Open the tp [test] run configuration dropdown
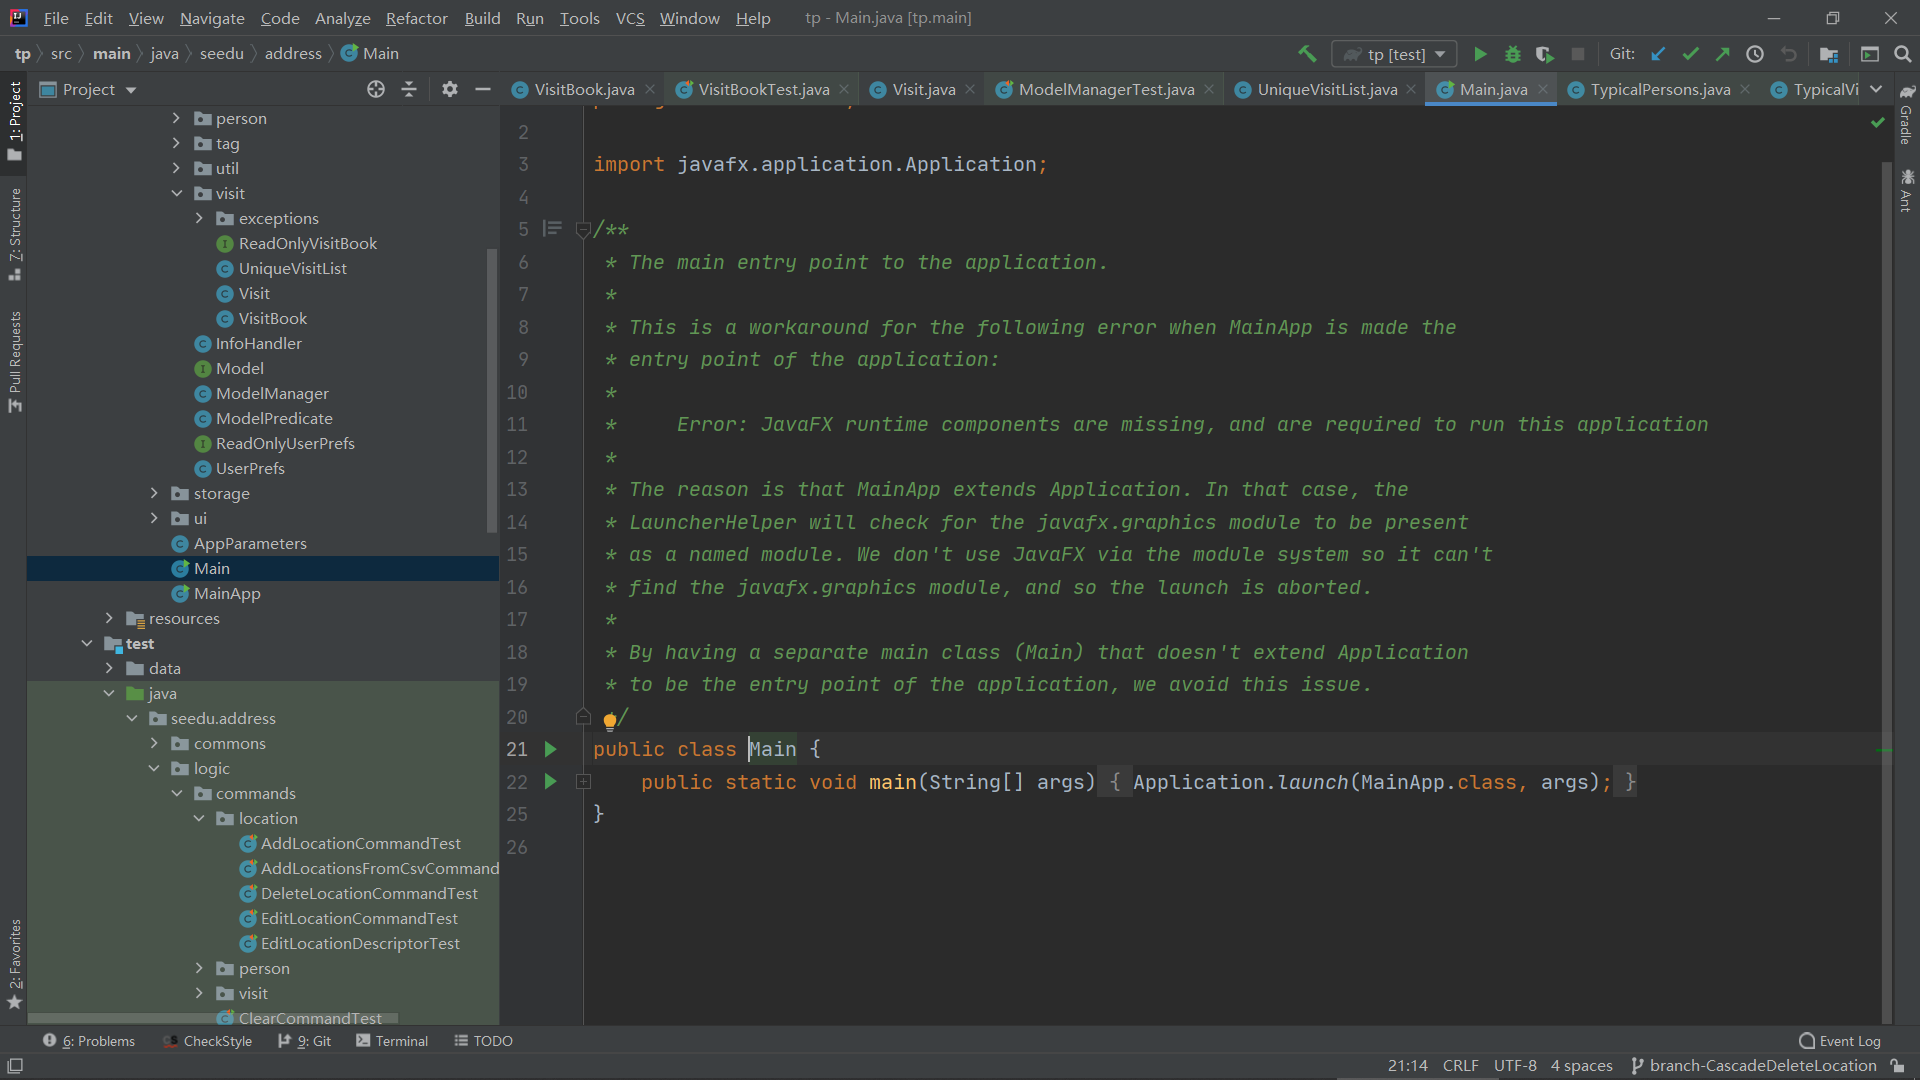Image resolution: width=1920 pixels, height=1080 pixels. tap(1395, 54)
